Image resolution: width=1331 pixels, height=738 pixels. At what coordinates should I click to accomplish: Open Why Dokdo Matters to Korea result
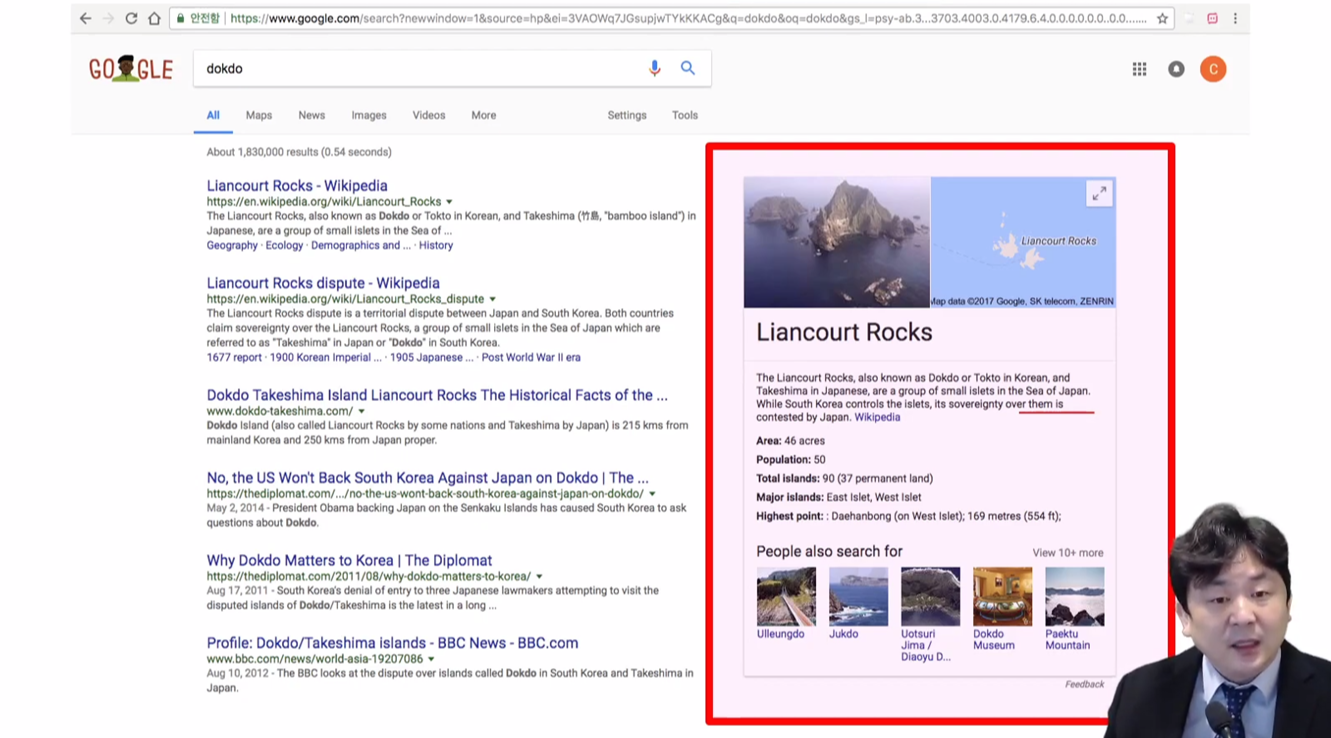349,561
